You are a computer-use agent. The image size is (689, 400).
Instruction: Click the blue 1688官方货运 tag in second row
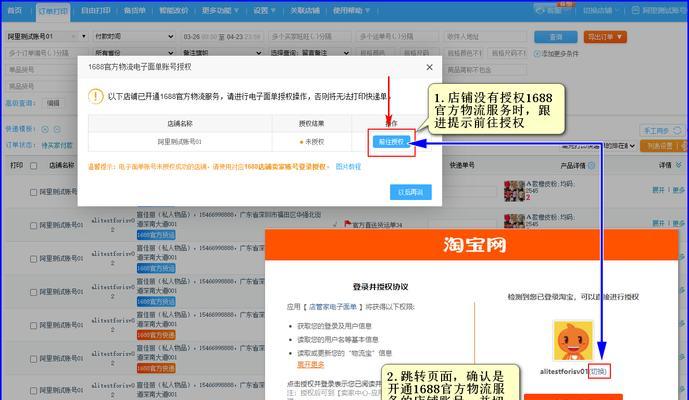point(156,235)
